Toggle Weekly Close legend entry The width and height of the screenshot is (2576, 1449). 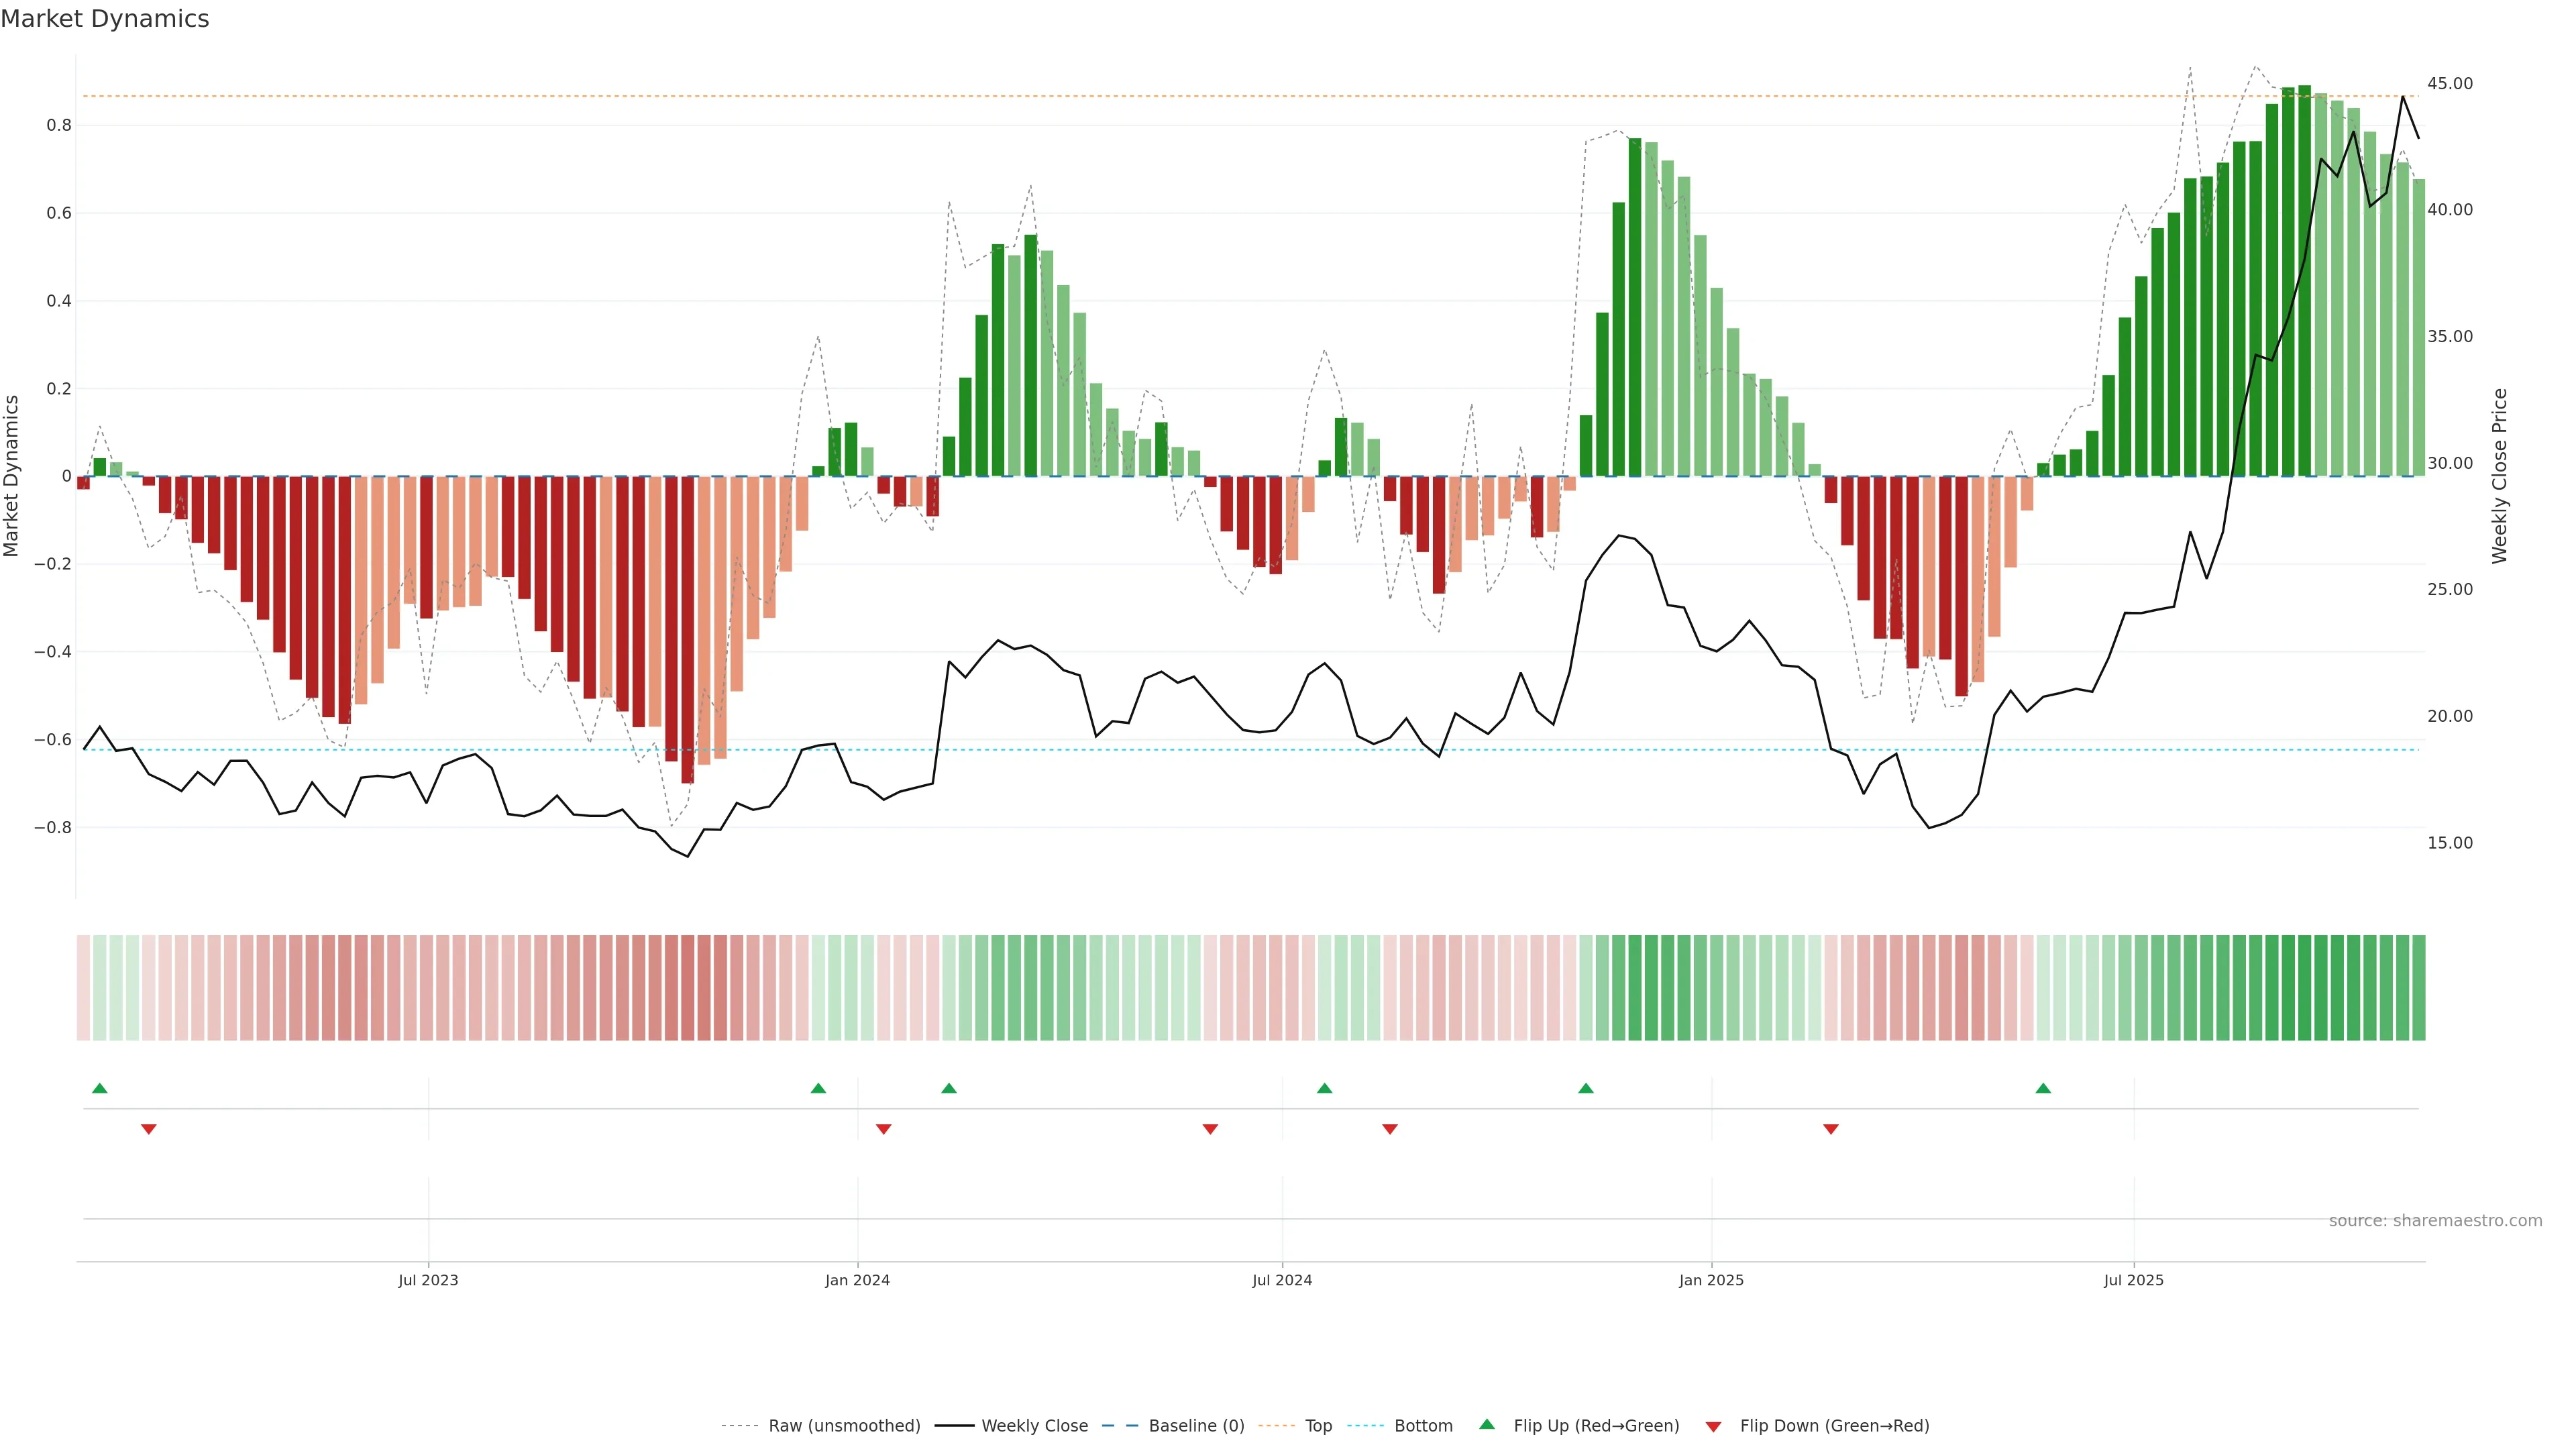click(1034, 1426)
